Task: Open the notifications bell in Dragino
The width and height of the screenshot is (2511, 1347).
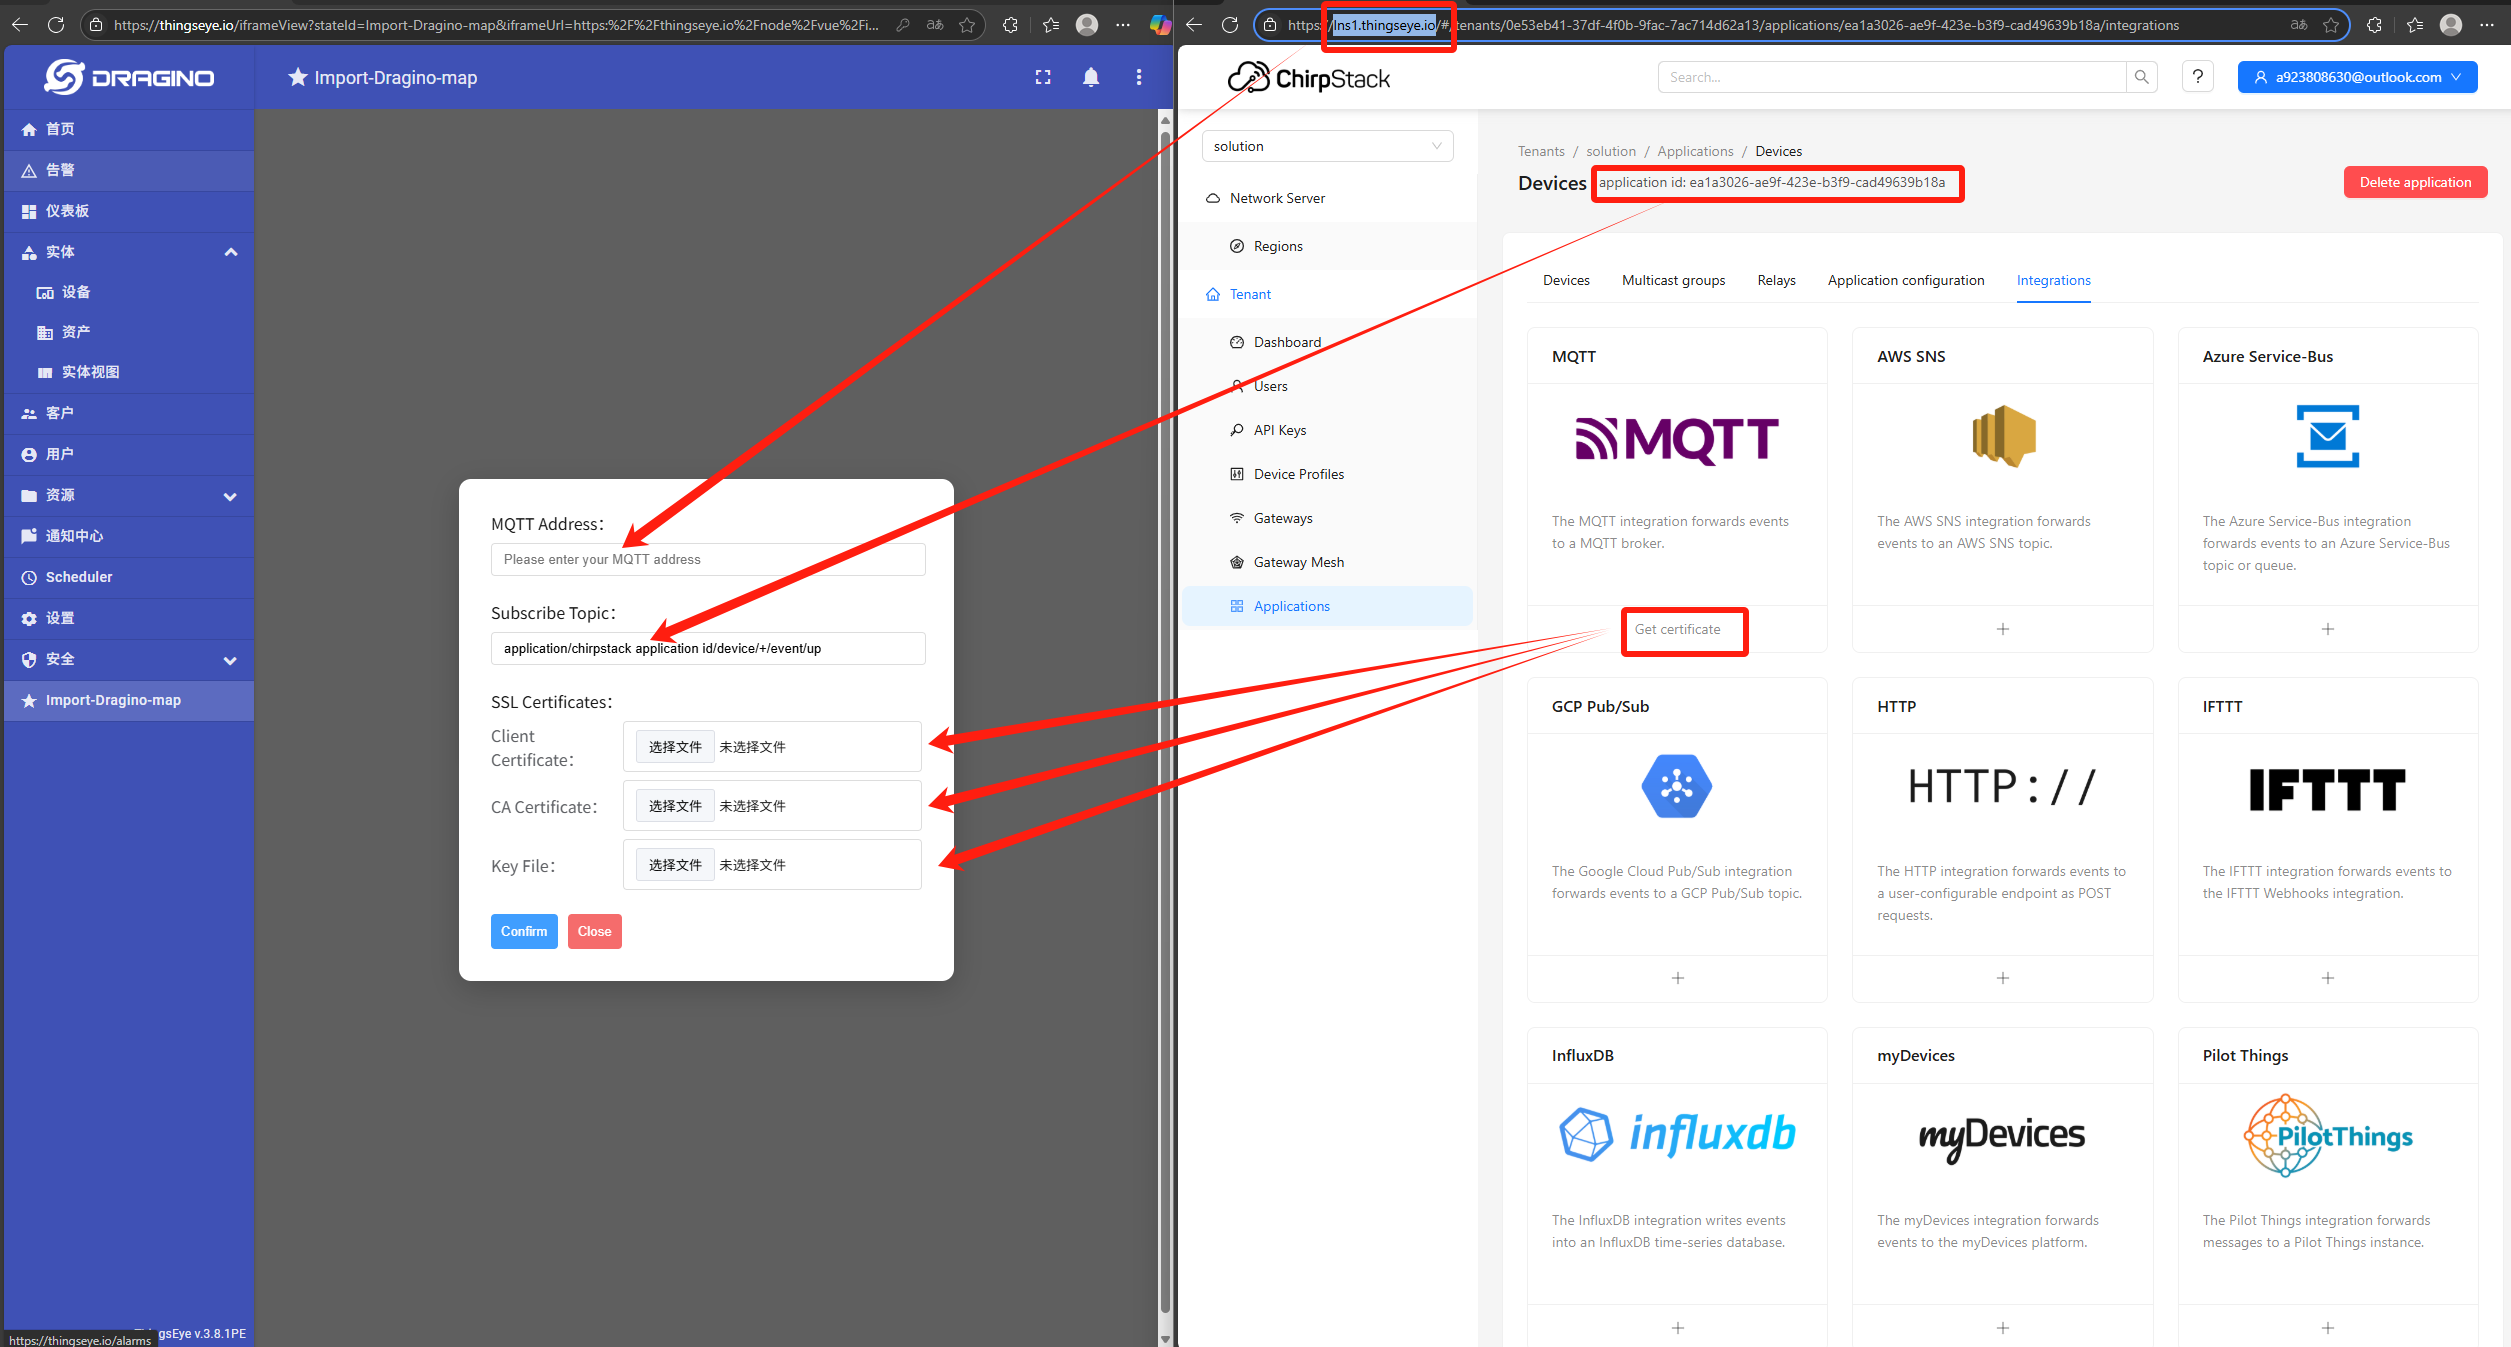Action: point(1091,77)
